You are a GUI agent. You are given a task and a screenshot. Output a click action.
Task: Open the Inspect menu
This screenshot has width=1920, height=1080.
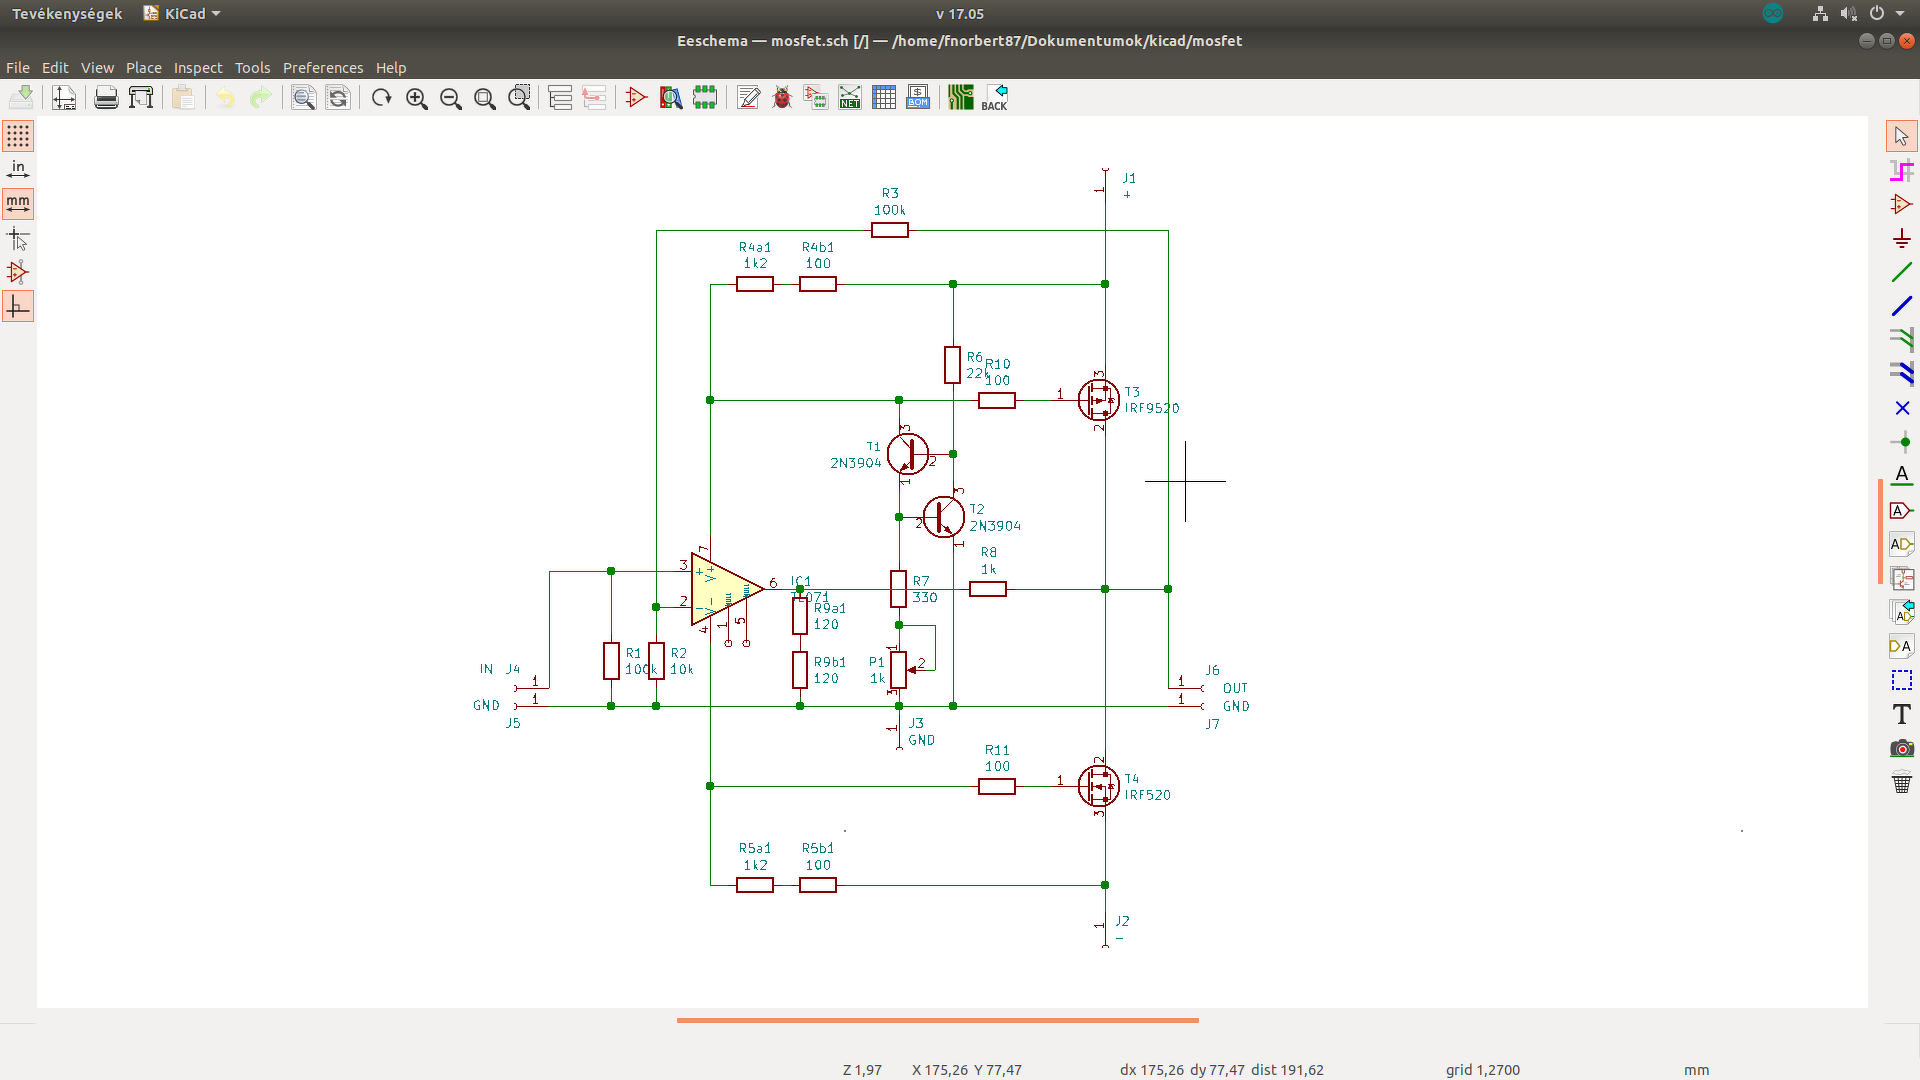198,68
